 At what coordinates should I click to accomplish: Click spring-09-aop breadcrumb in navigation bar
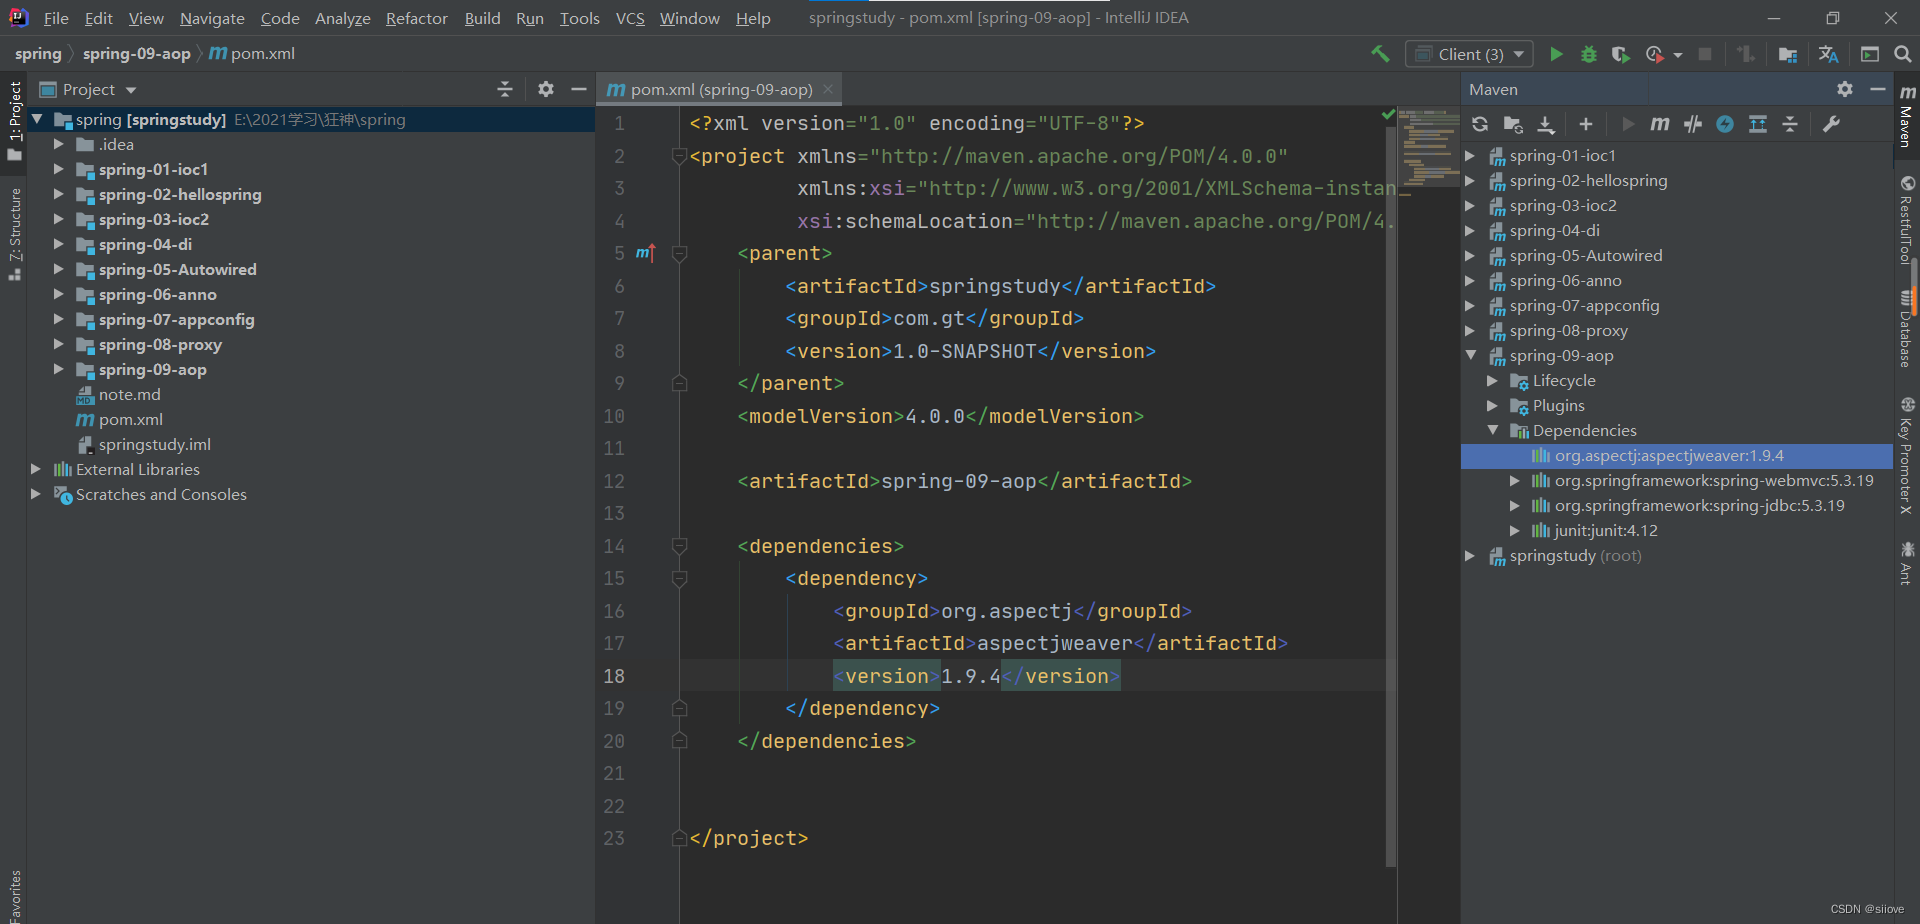coord(136,54)
